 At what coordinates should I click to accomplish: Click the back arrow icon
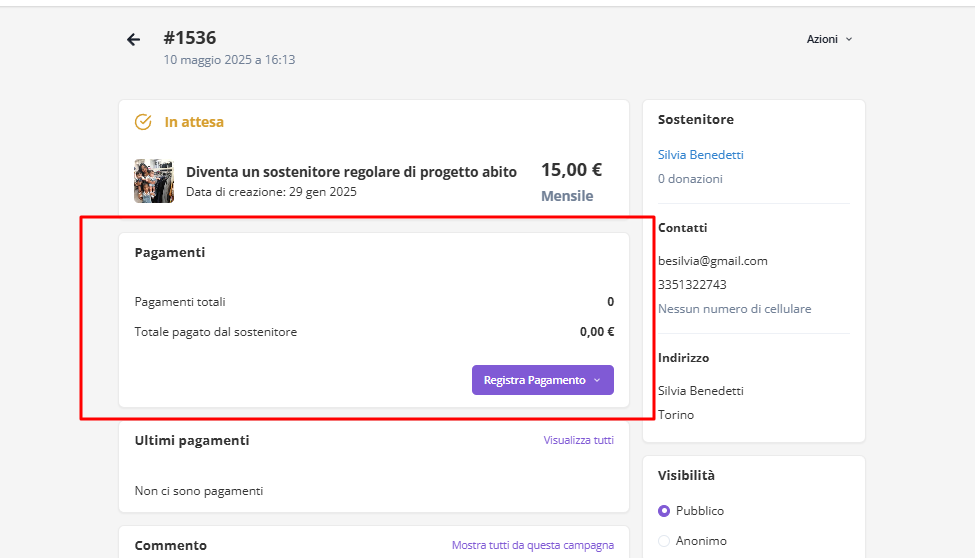pos(133,40)
